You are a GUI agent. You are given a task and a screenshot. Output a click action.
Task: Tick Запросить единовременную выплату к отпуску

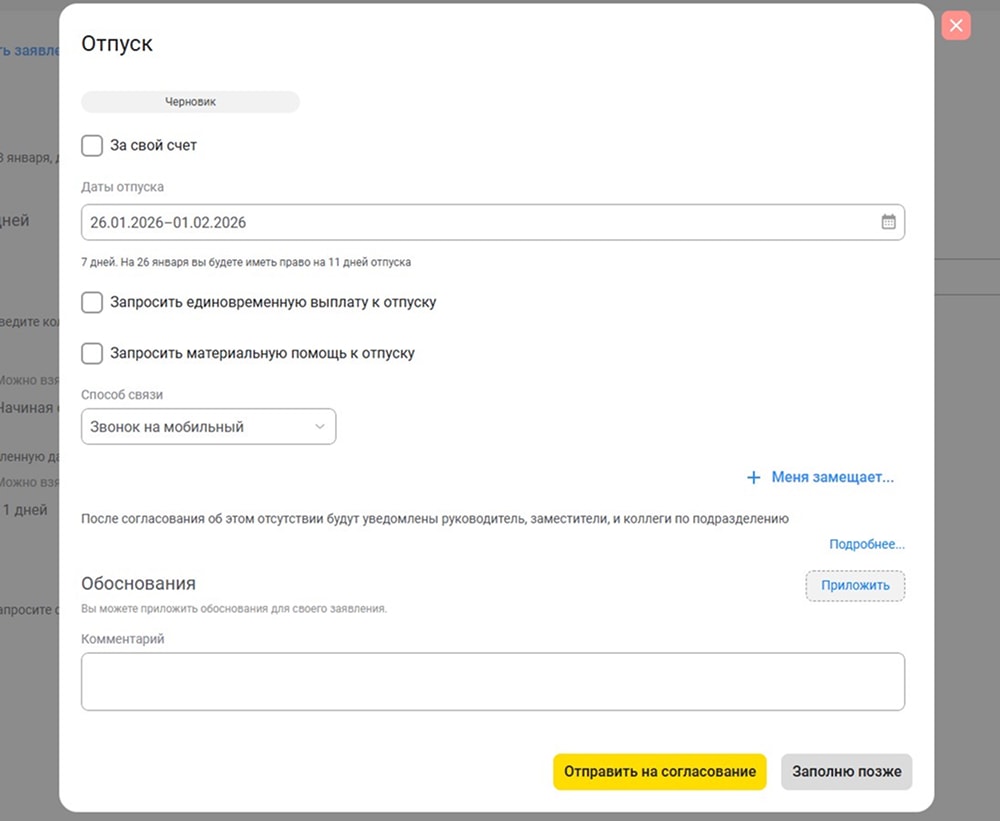coord(92,302)
